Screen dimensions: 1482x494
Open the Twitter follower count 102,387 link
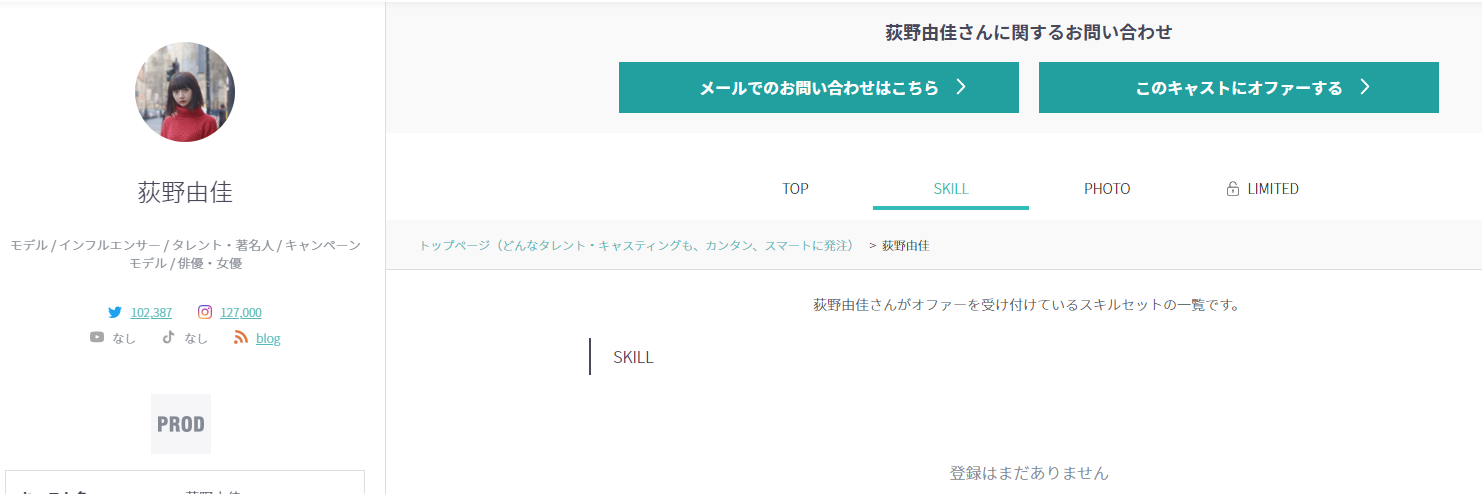[151, 313]
